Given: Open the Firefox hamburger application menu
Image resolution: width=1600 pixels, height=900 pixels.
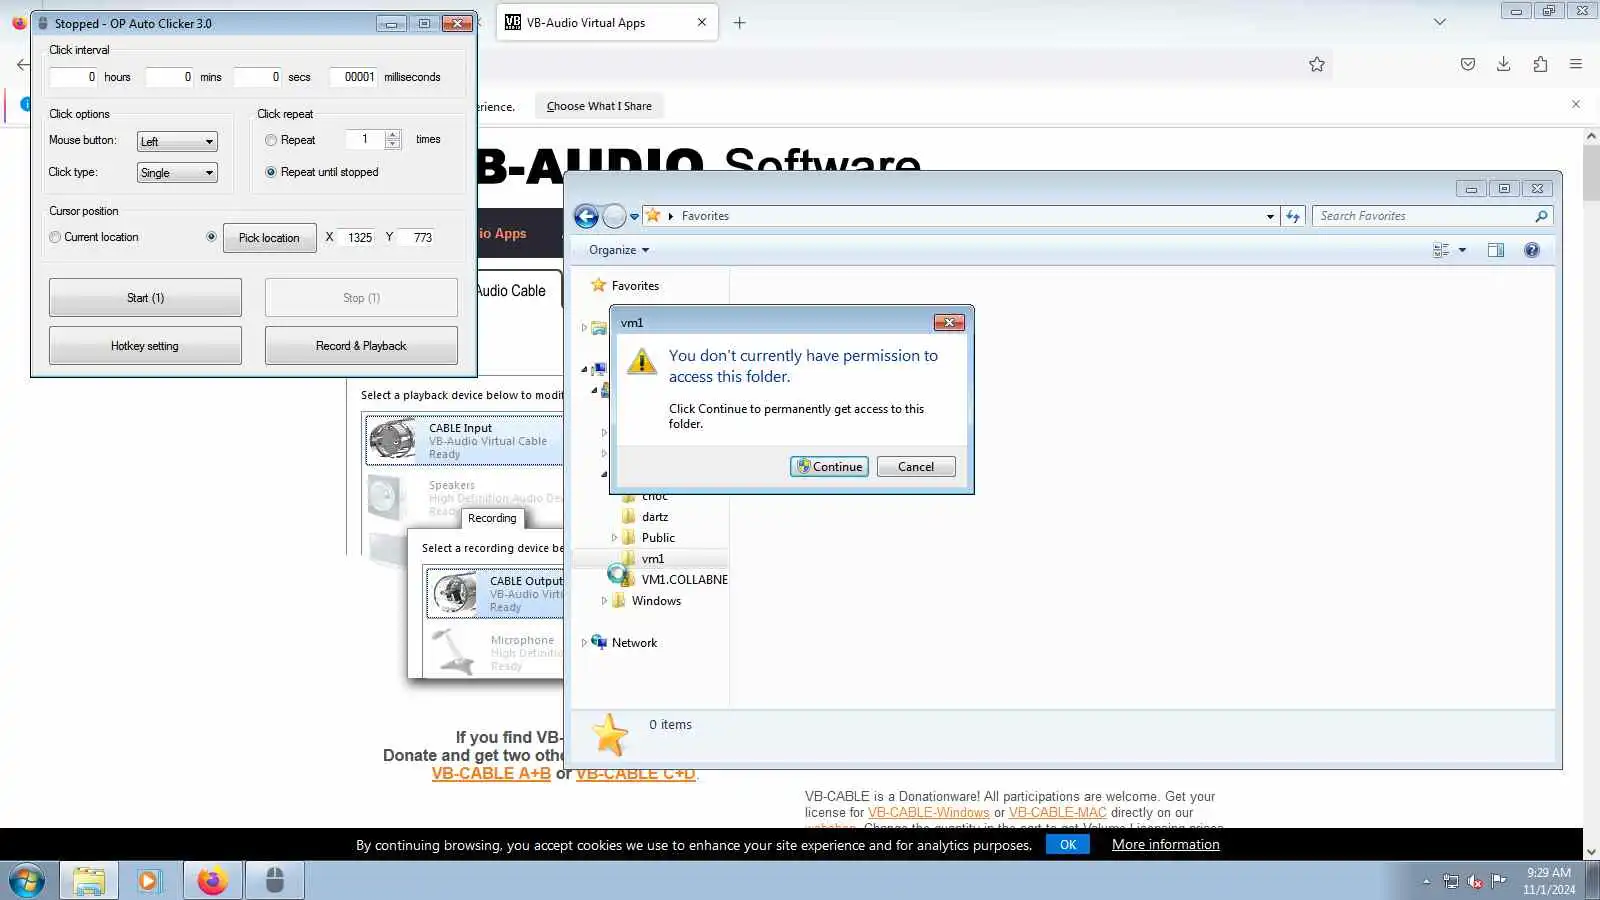Looking at the screenshot, I should coord(1576,64).
